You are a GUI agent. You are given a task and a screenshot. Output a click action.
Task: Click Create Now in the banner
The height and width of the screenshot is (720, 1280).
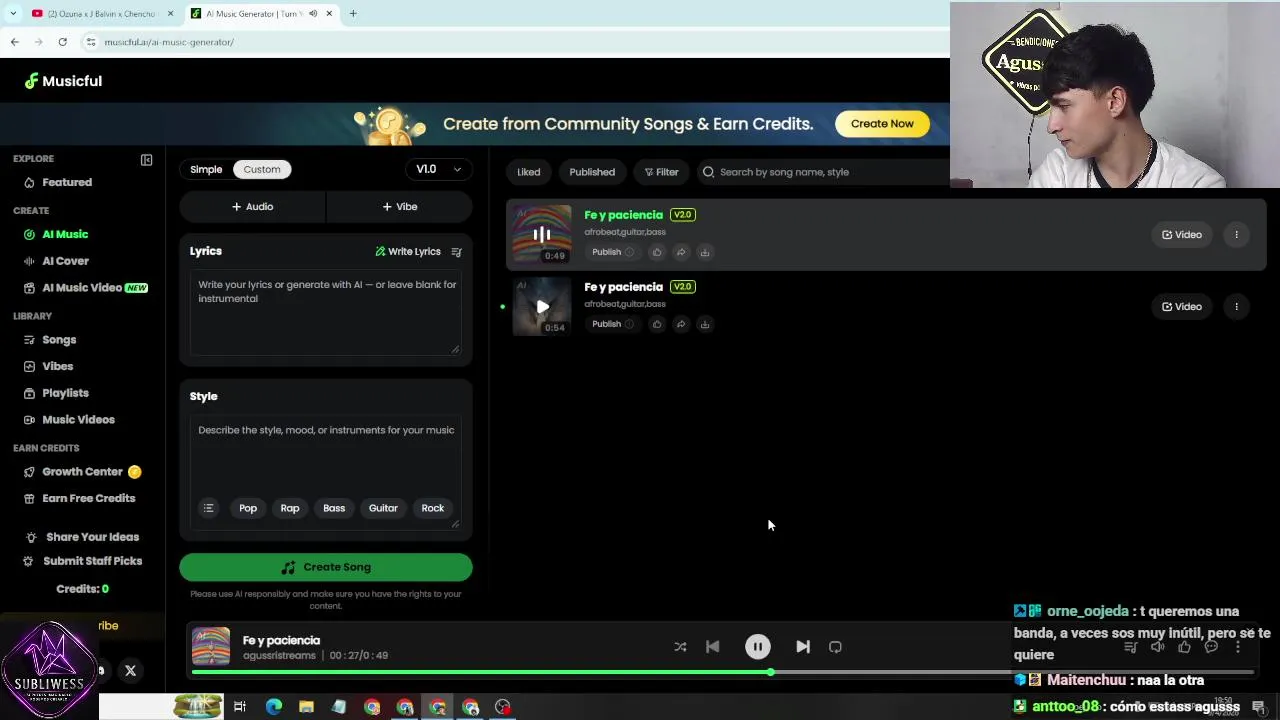coord(882,124)
